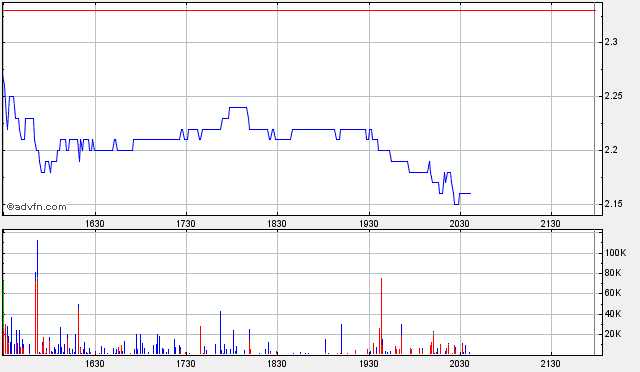Screen dimensions: 640x372
Task: Select the 1730 label on price chart
Action: point(186,224)
